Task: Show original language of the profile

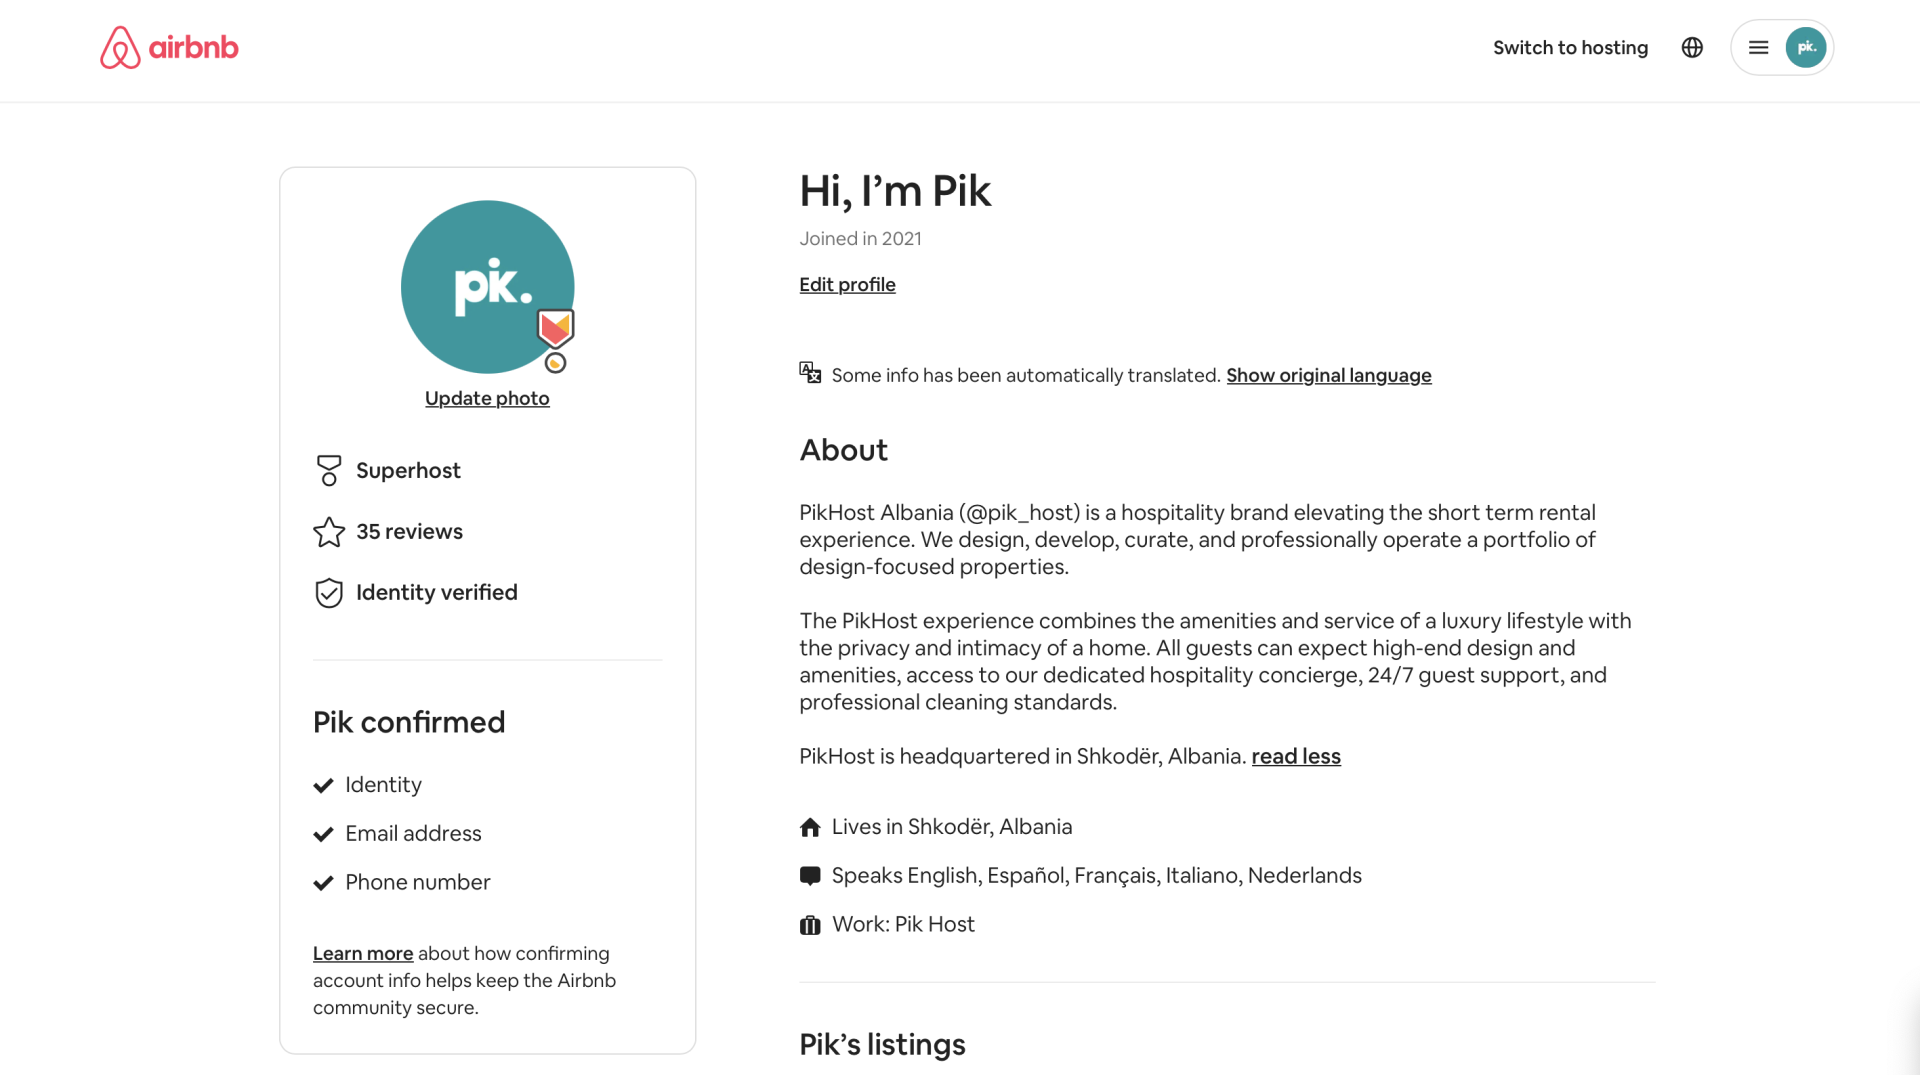Action: (x=1328, y=375)
